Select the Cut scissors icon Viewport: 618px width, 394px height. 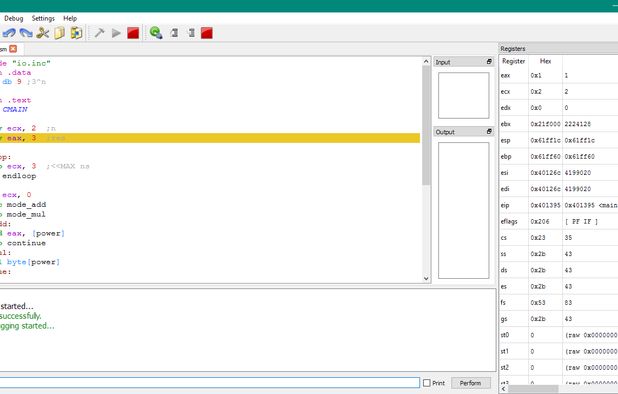point(43,33)
